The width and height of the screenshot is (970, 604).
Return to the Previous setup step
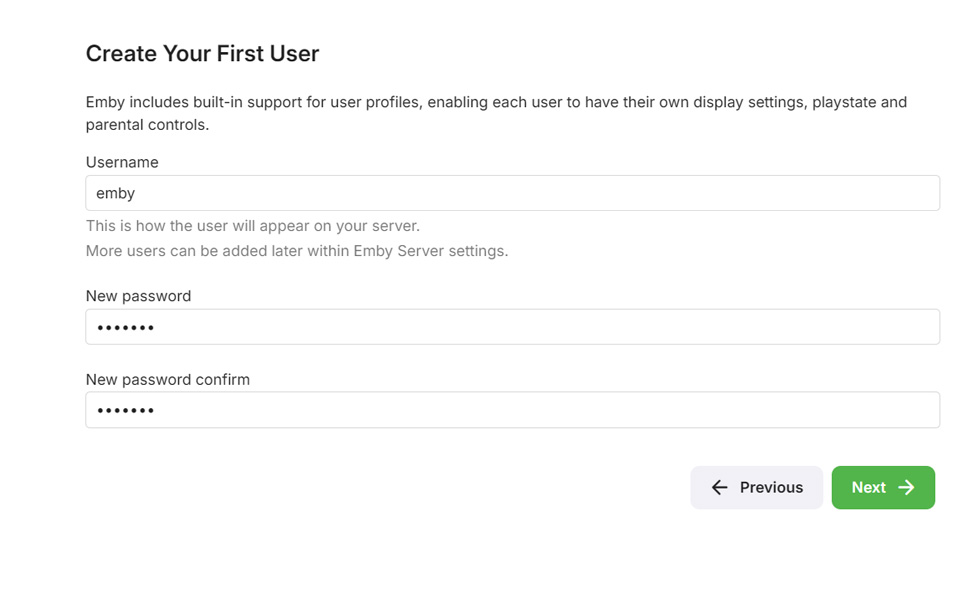pos(756,488)
